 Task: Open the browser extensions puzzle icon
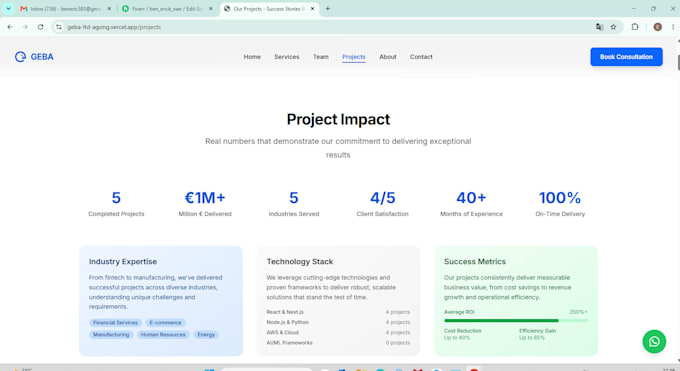pos(635,27)
